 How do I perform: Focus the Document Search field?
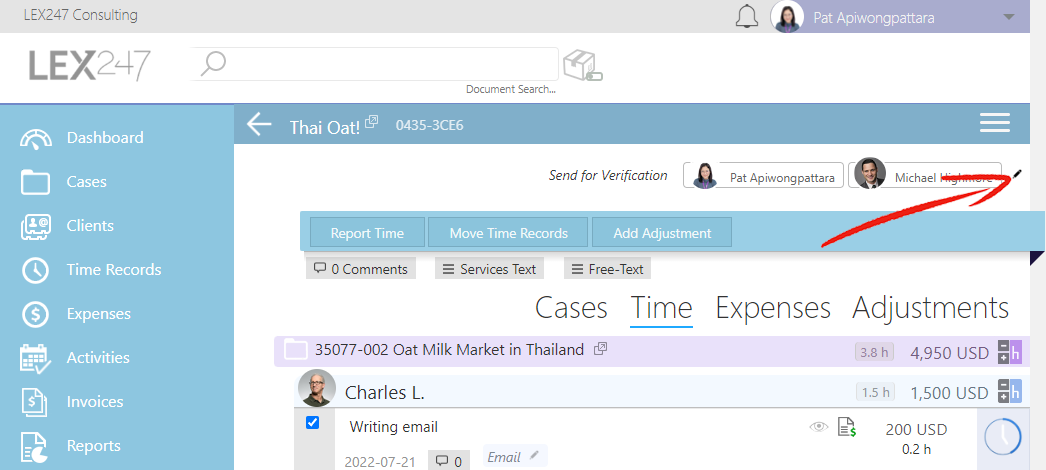tap(375, 65)
